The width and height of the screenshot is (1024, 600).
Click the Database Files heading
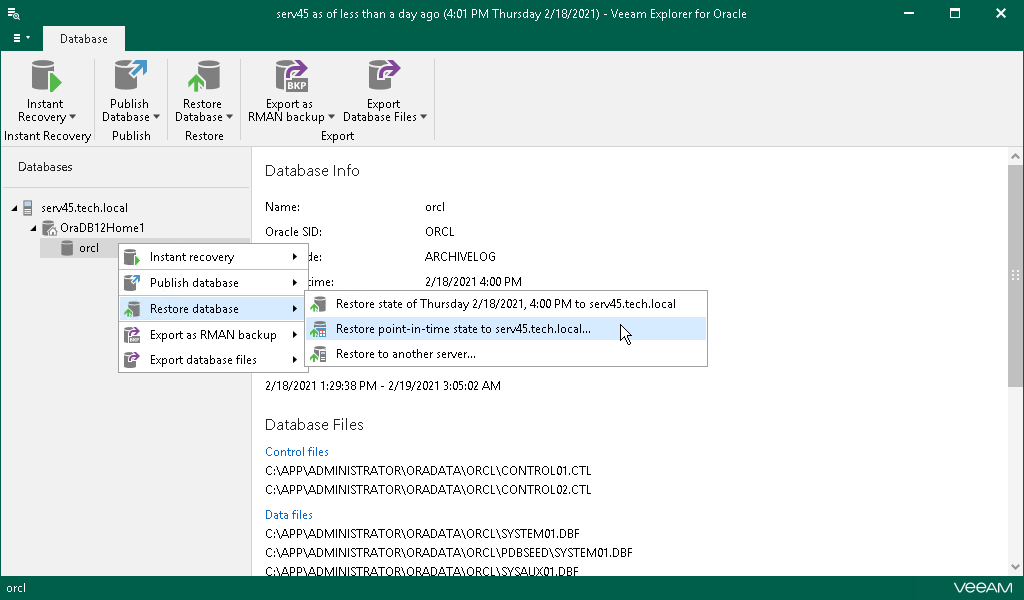(x=314, y=425)
